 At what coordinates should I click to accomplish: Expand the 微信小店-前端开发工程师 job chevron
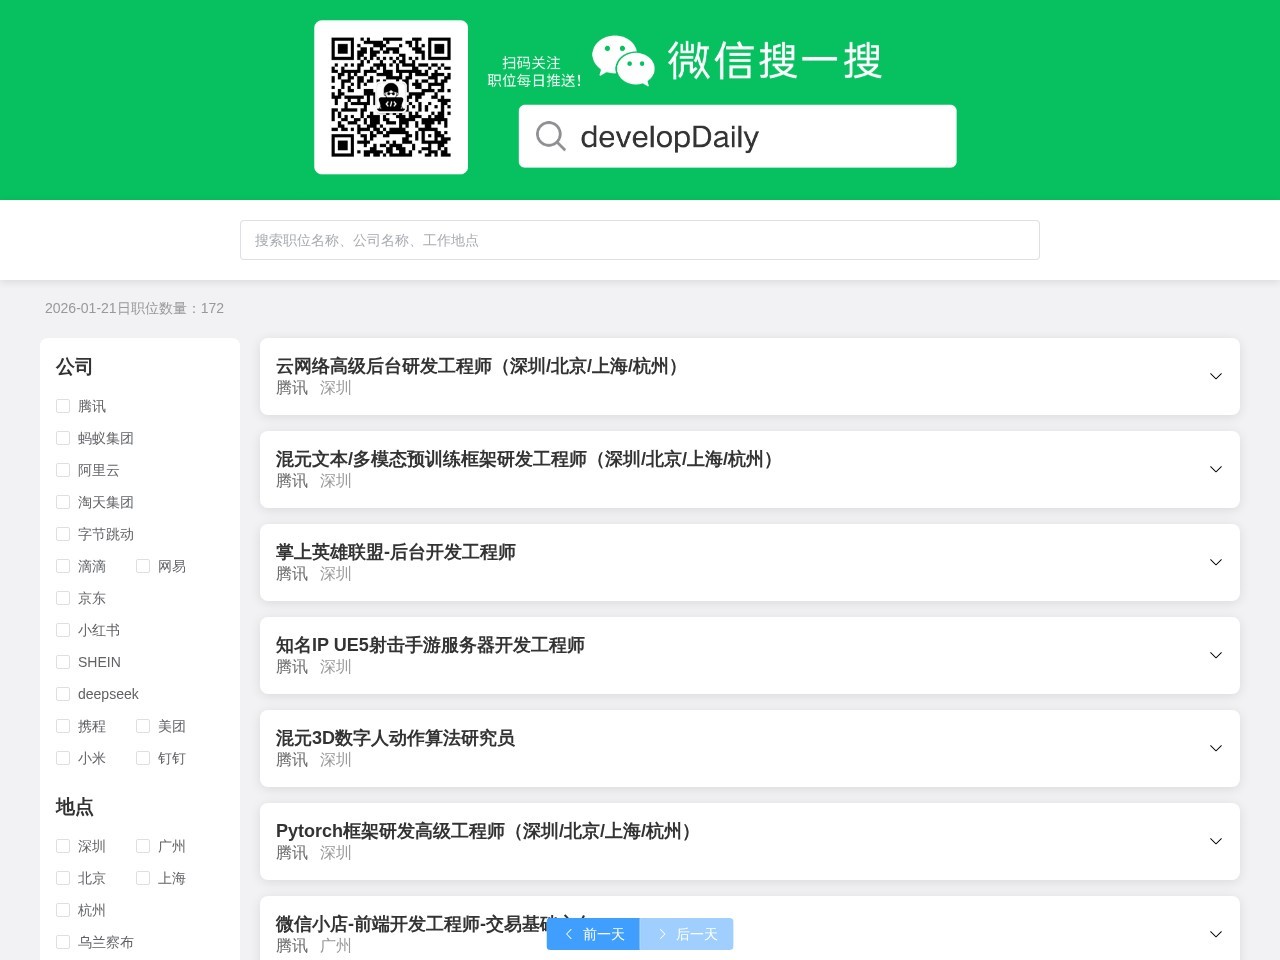pos(1216,934)
